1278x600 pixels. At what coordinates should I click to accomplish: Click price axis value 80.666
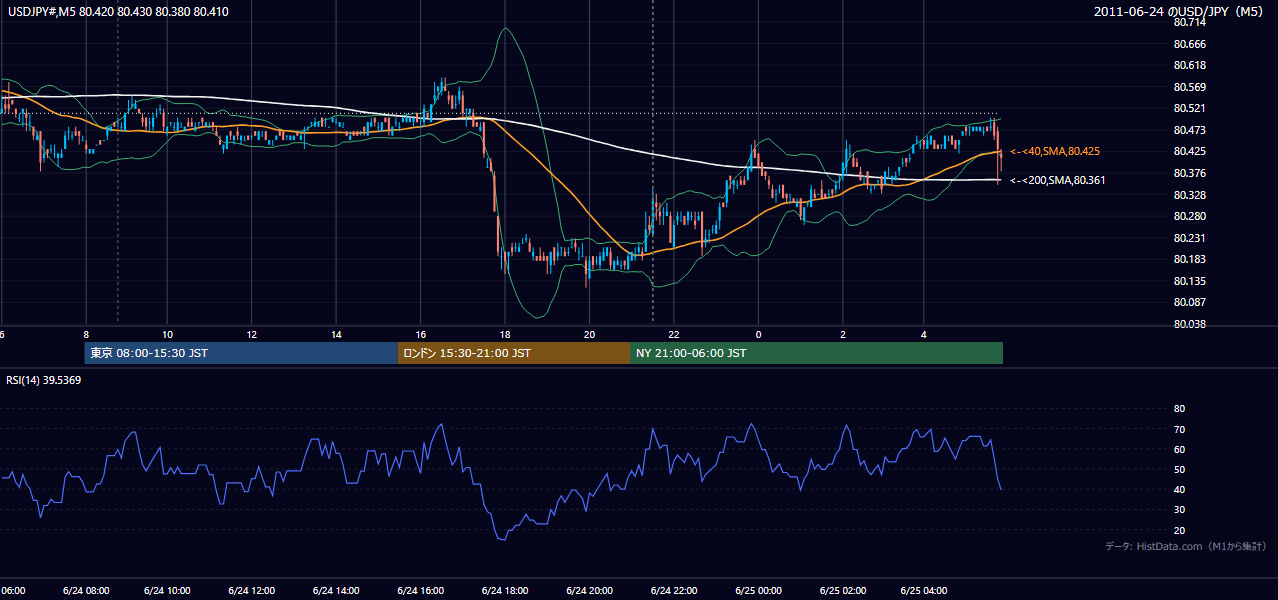coord(1189,44)
